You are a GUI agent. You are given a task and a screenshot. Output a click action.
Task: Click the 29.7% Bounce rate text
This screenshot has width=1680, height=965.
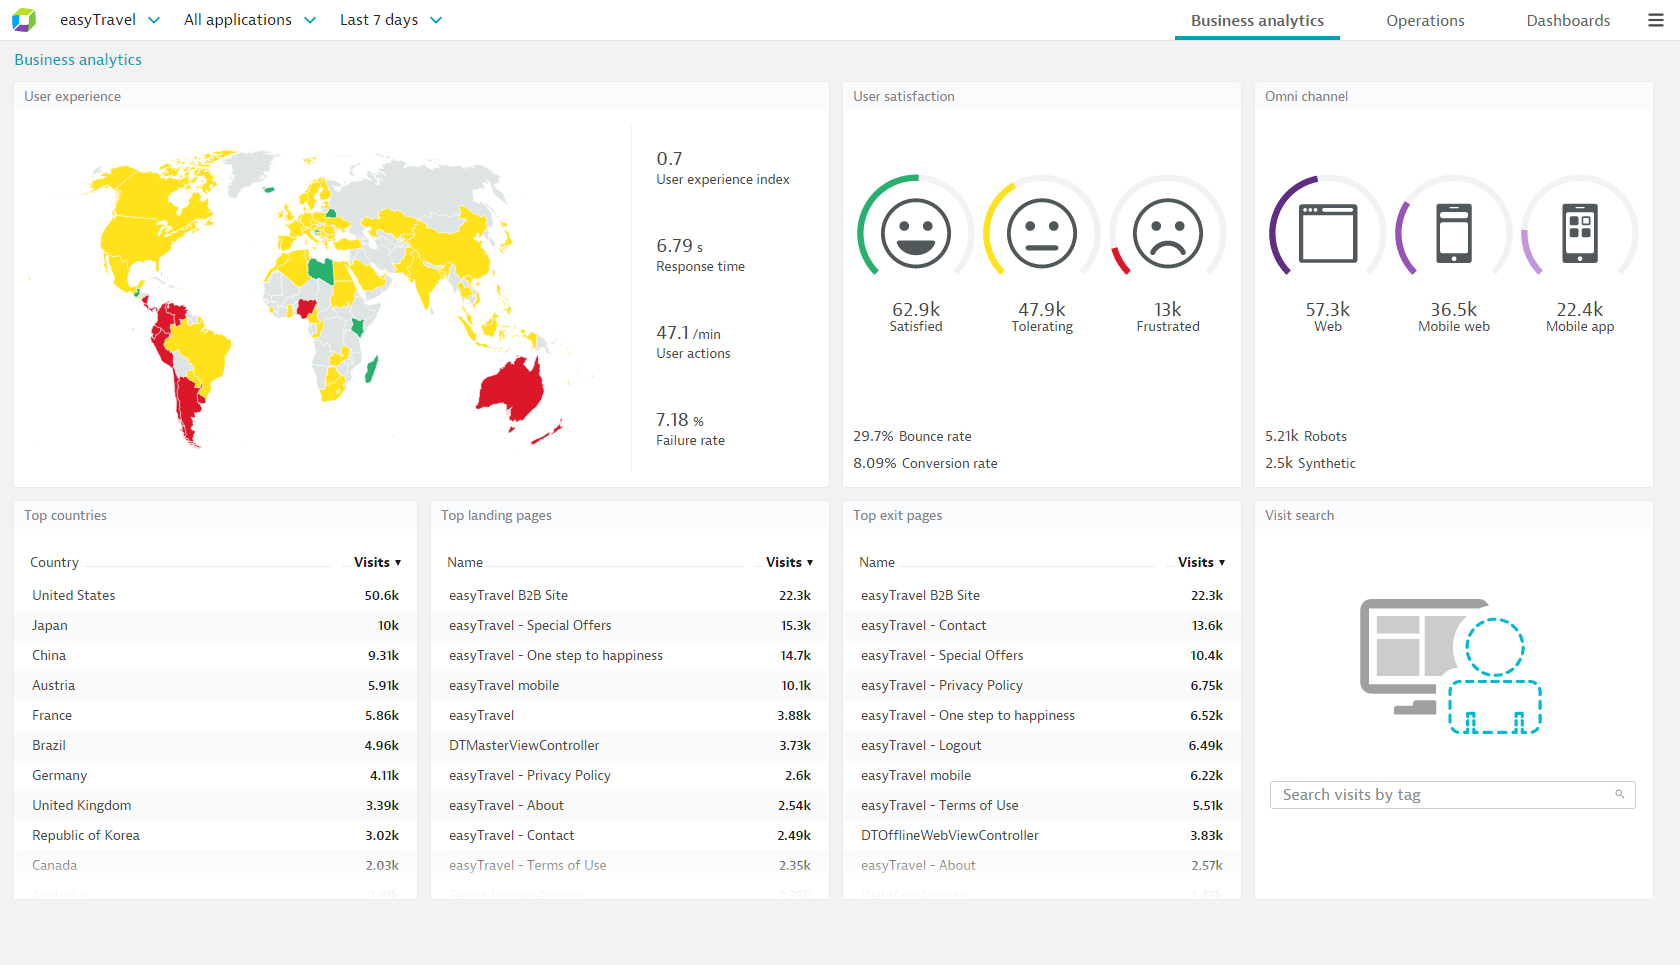coord(912,436)
